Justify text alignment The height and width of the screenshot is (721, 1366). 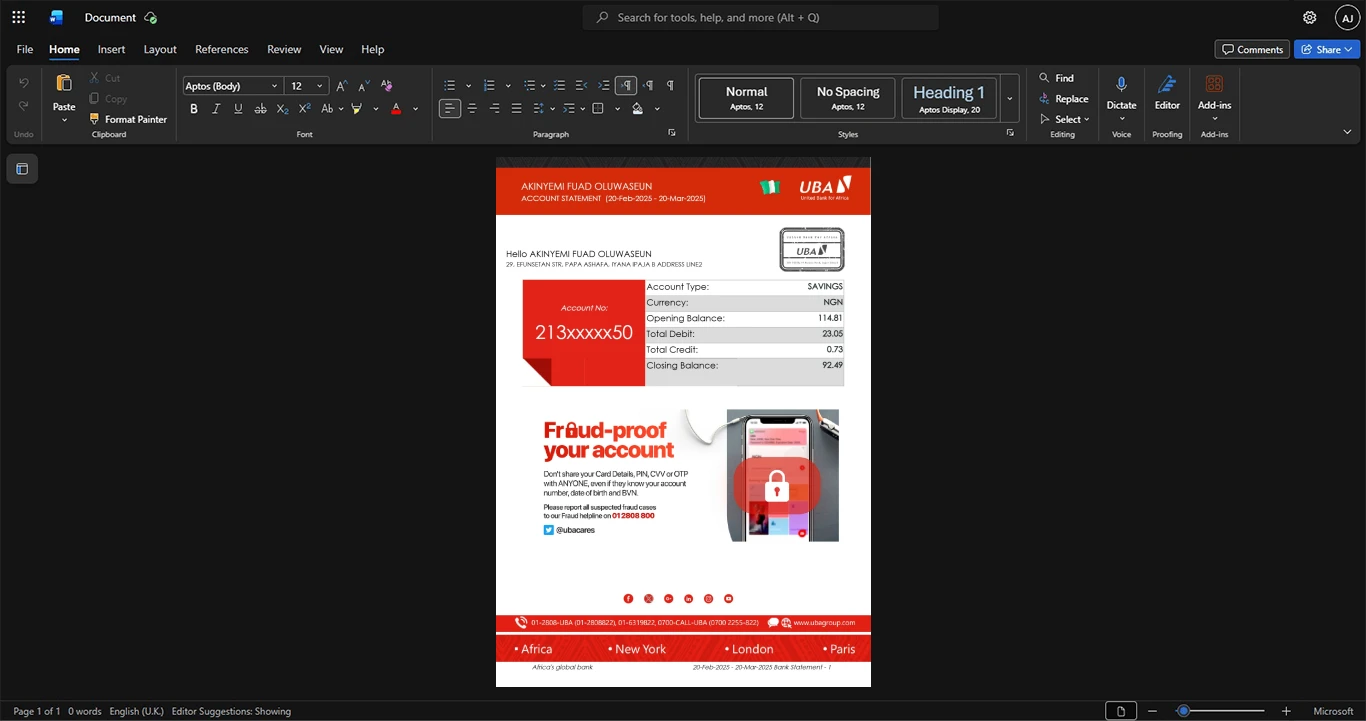pos(516,109)
